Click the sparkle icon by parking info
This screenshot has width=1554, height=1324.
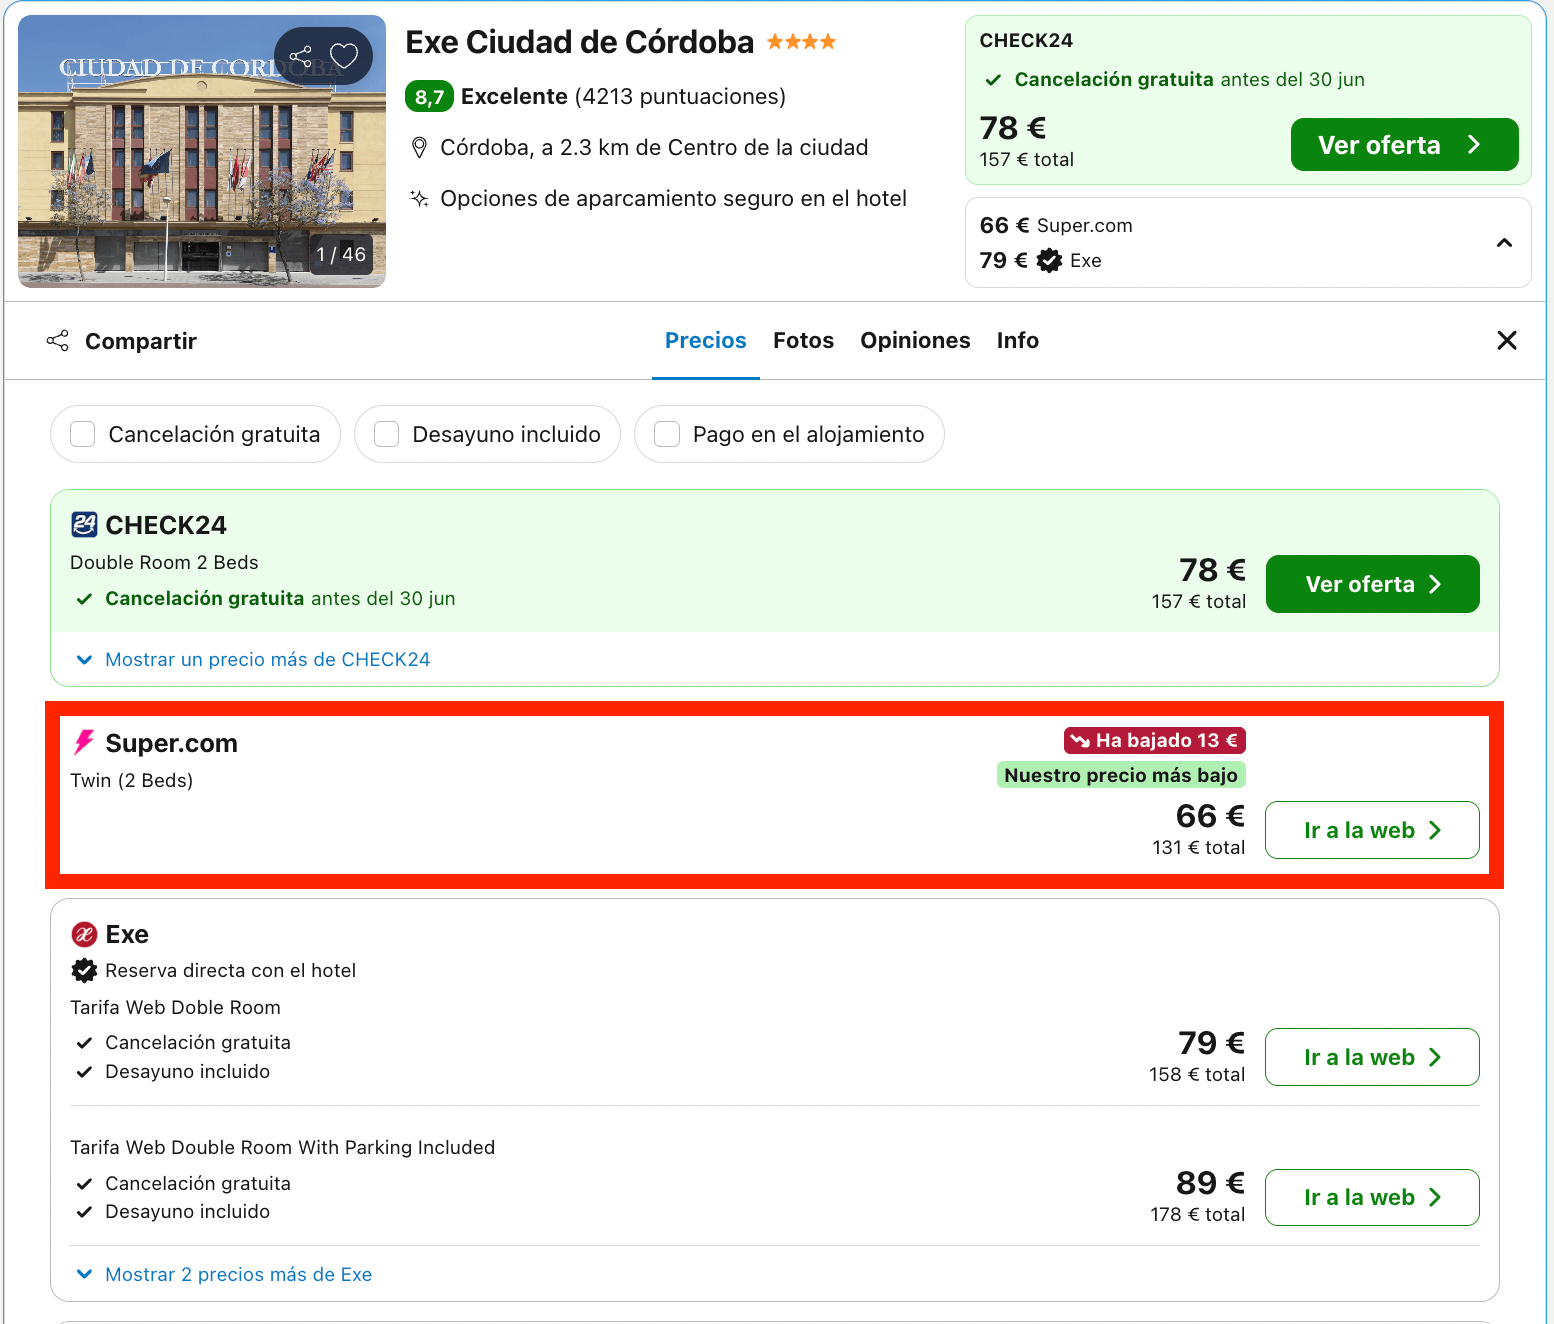tap(420, 198)
